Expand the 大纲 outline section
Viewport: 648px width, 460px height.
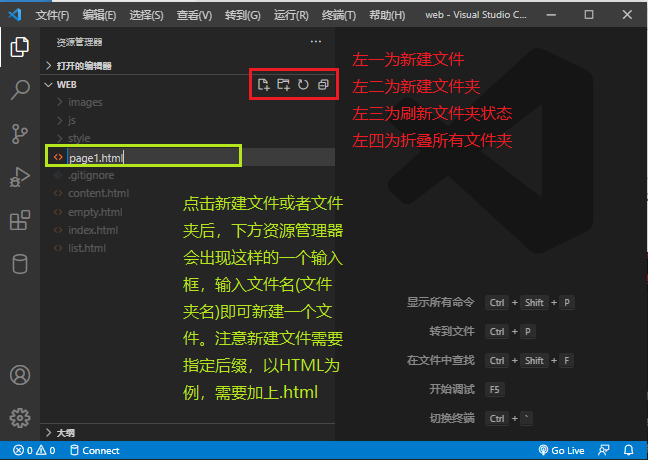(65, 432)
